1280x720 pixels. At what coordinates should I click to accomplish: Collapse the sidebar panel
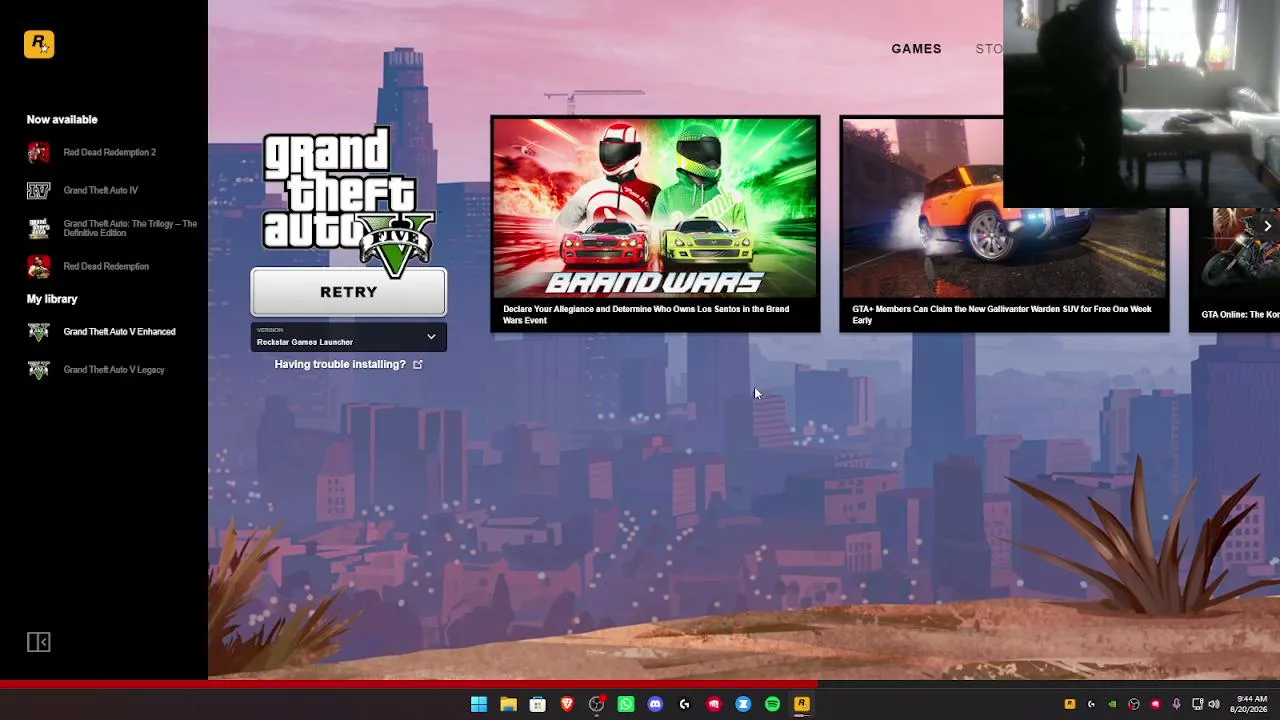[38, 642]
